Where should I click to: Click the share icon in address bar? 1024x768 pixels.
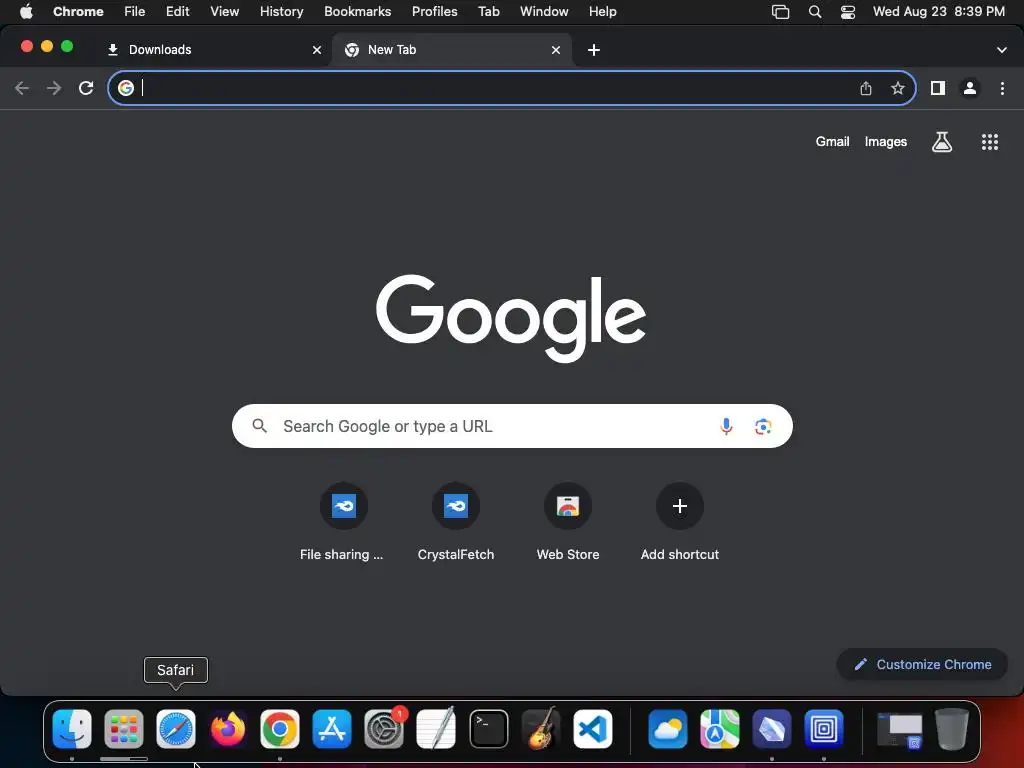pyautogui.click(x=866, y=88)
